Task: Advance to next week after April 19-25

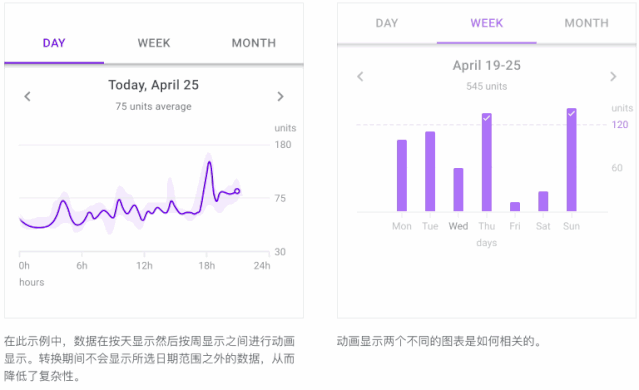Action: 613,77
